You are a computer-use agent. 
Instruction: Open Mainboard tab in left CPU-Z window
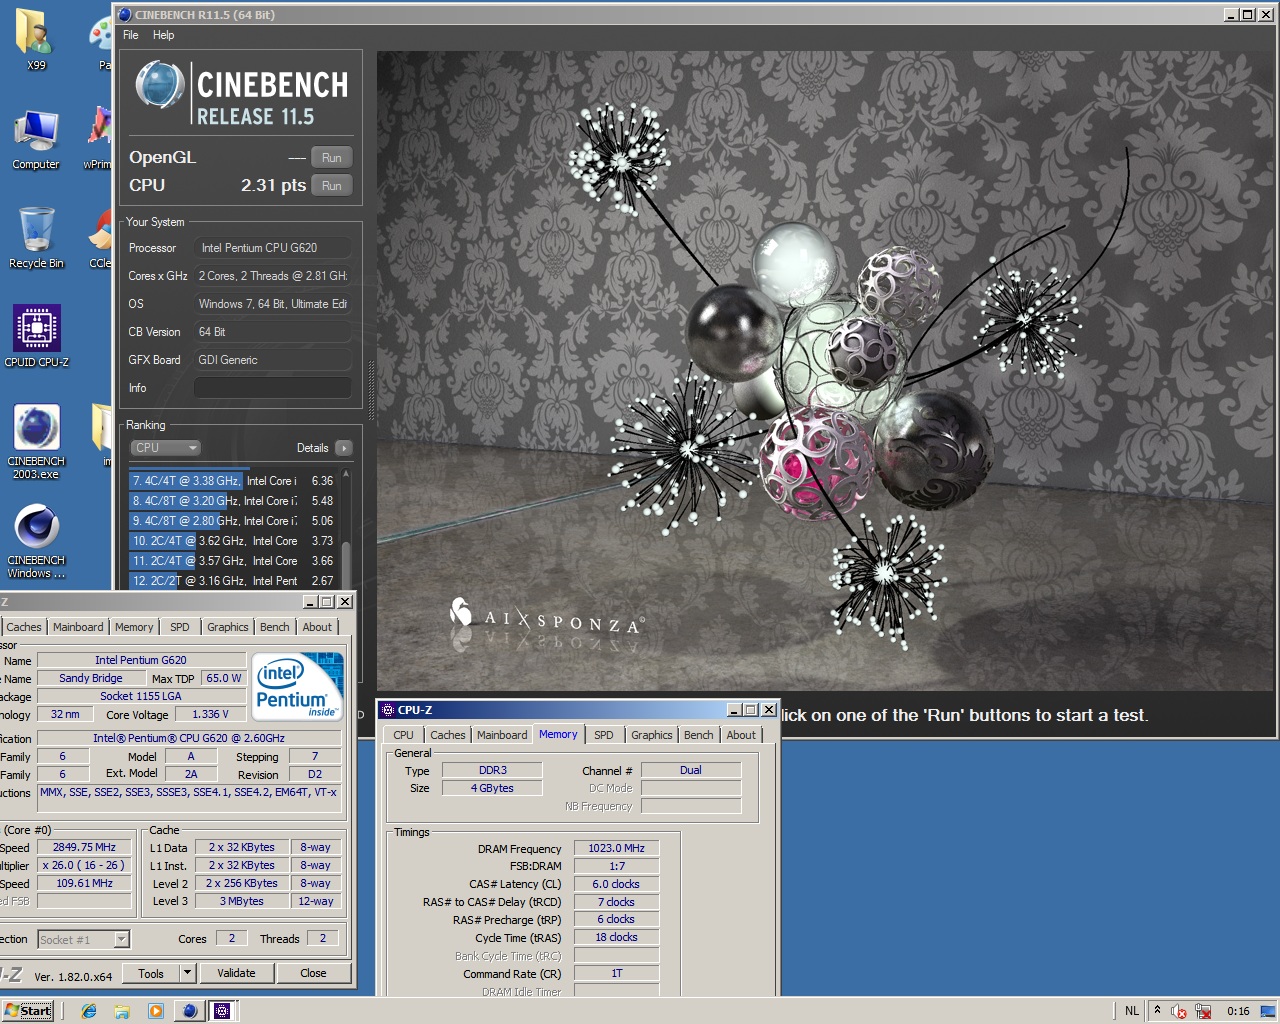click(x=78, y=627)
